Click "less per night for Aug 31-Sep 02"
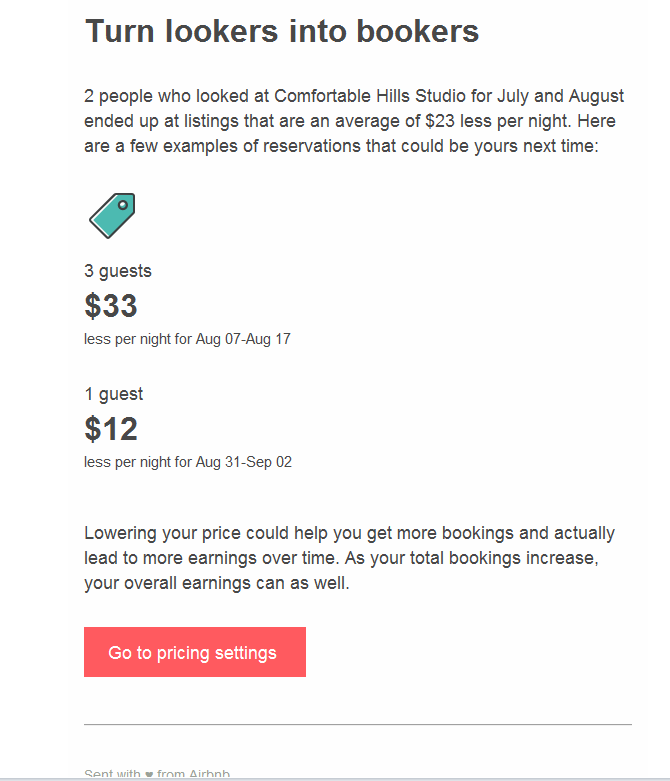The height and width of the screenshot is (781, 670). tap(188, 462)
